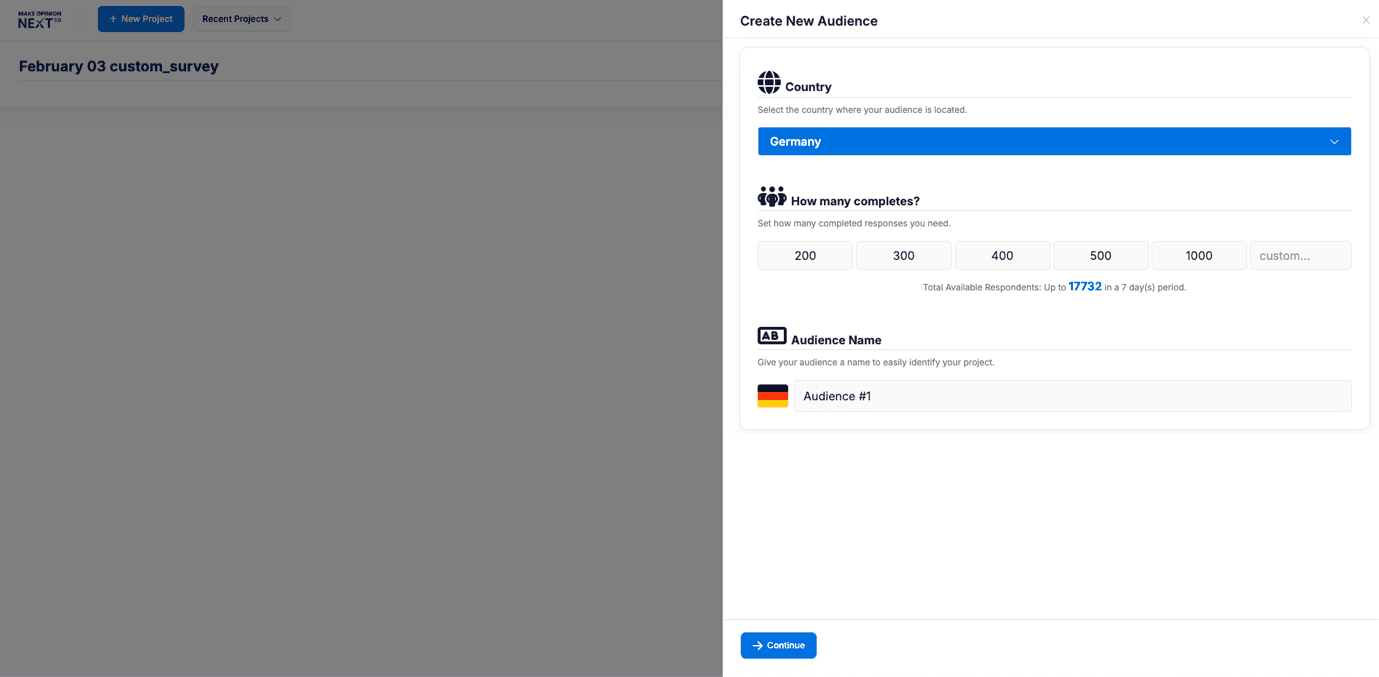
Task: Click the 17732 available respondents link
Action: 1085,286
